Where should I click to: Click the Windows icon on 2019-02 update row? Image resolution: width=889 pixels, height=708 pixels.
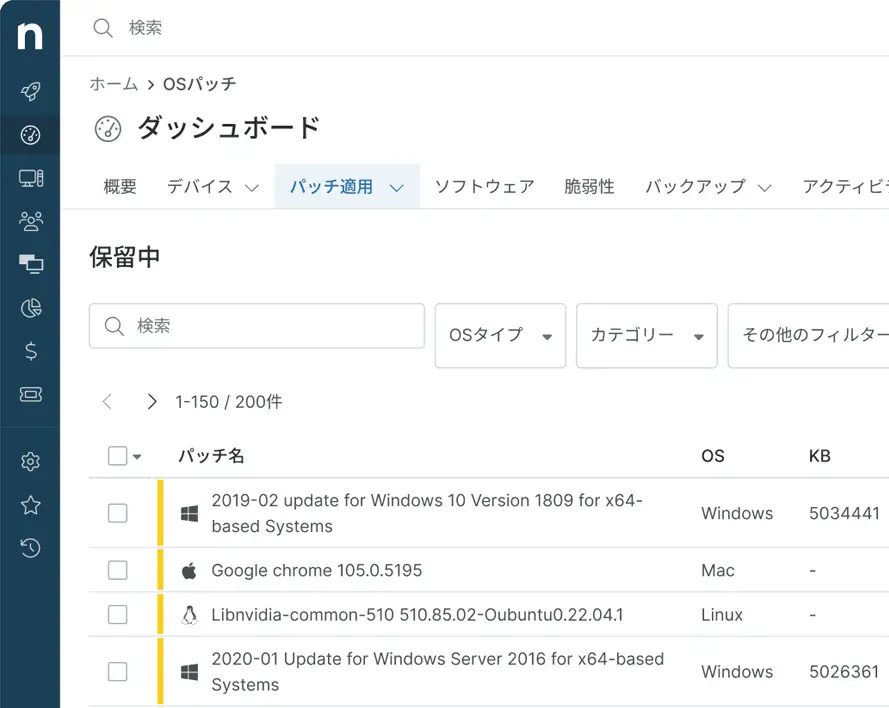(x=189, y=514)
